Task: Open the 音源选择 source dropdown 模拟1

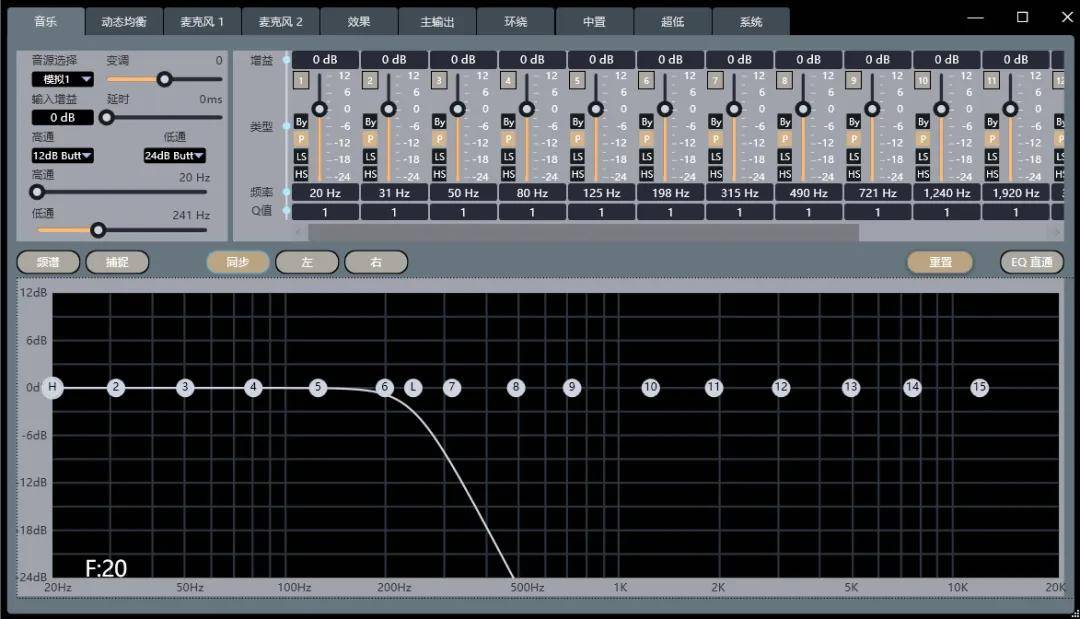Action: pos(62,79)
